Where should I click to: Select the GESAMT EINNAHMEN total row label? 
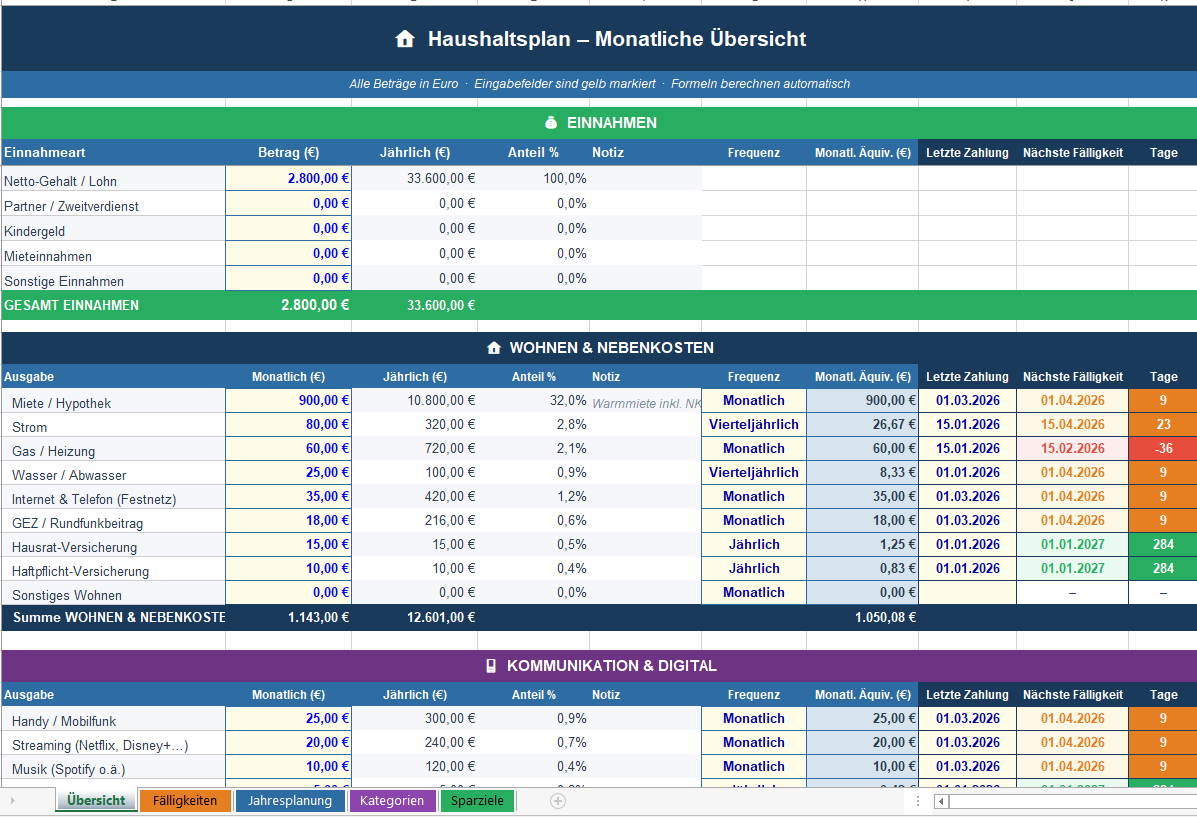coord(72,305)
